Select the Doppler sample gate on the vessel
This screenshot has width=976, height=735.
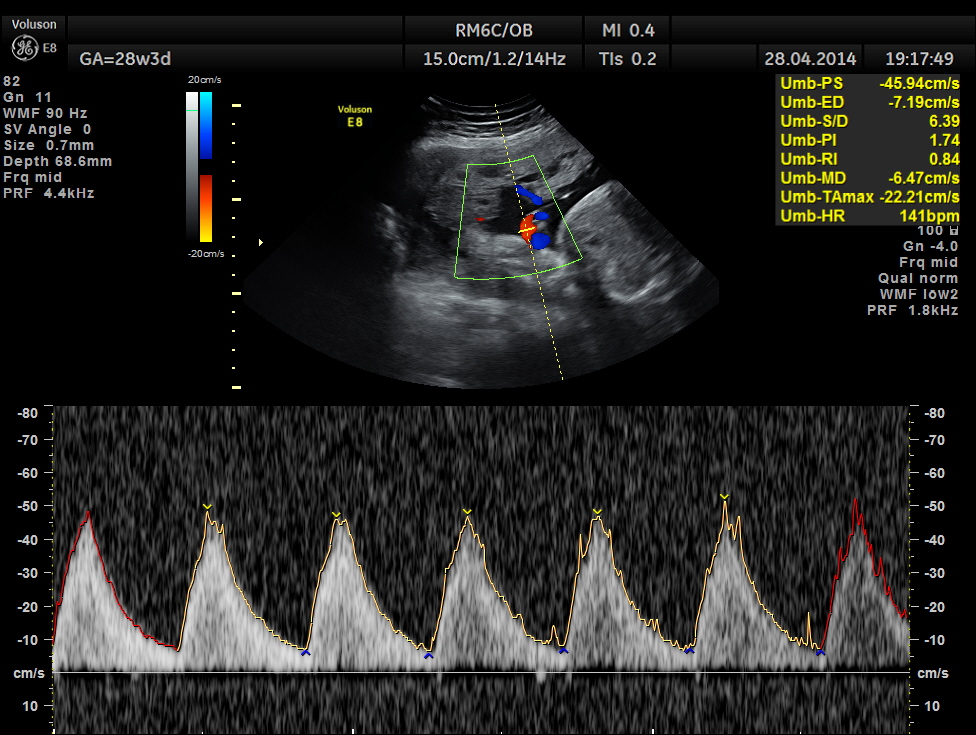(526, 230)
